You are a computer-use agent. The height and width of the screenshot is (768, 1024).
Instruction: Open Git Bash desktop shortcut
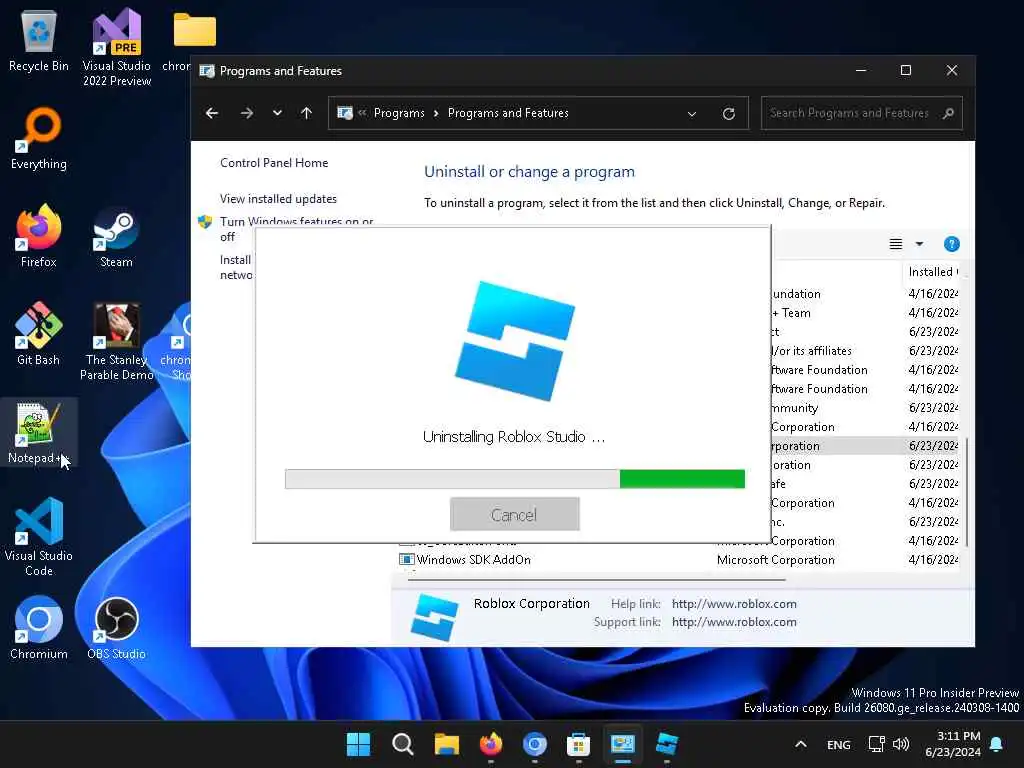tap(39, 334)
